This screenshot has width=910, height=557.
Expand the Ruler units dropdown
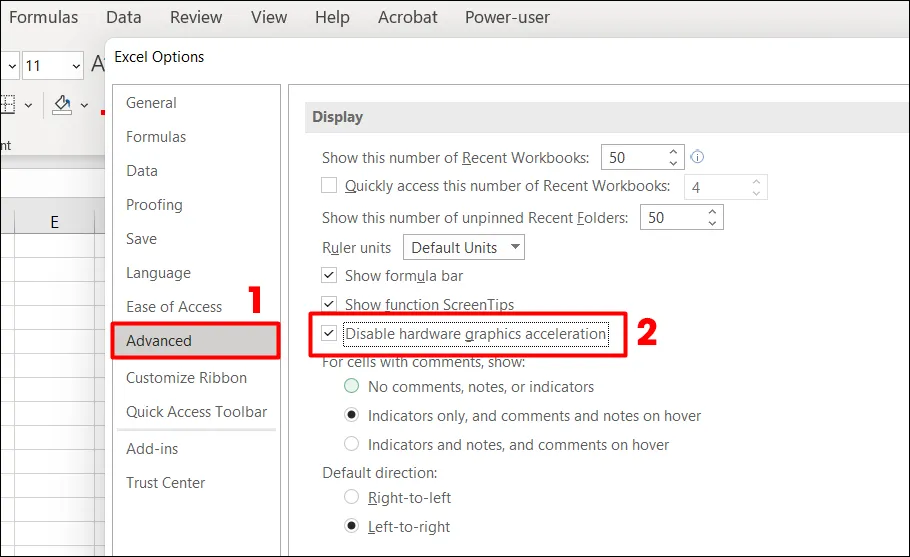[x=515, y=247]
